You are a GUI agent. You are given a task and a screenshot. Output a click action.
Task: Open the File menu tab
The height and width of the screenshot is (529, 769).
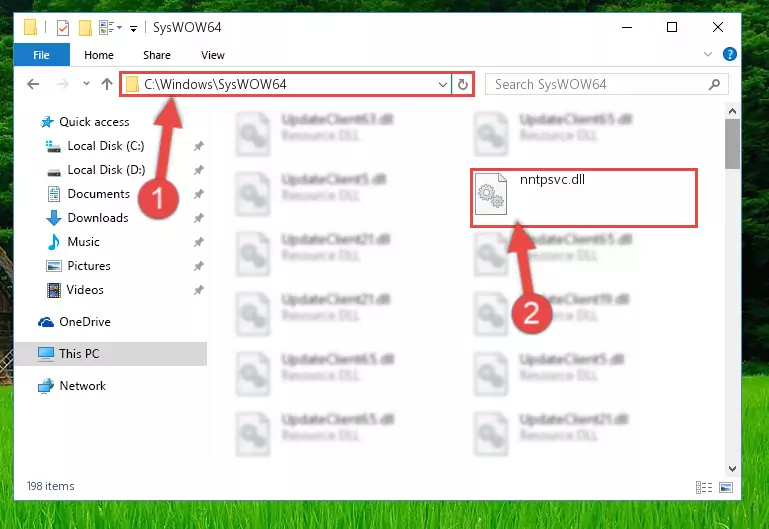tap(42, 55)
